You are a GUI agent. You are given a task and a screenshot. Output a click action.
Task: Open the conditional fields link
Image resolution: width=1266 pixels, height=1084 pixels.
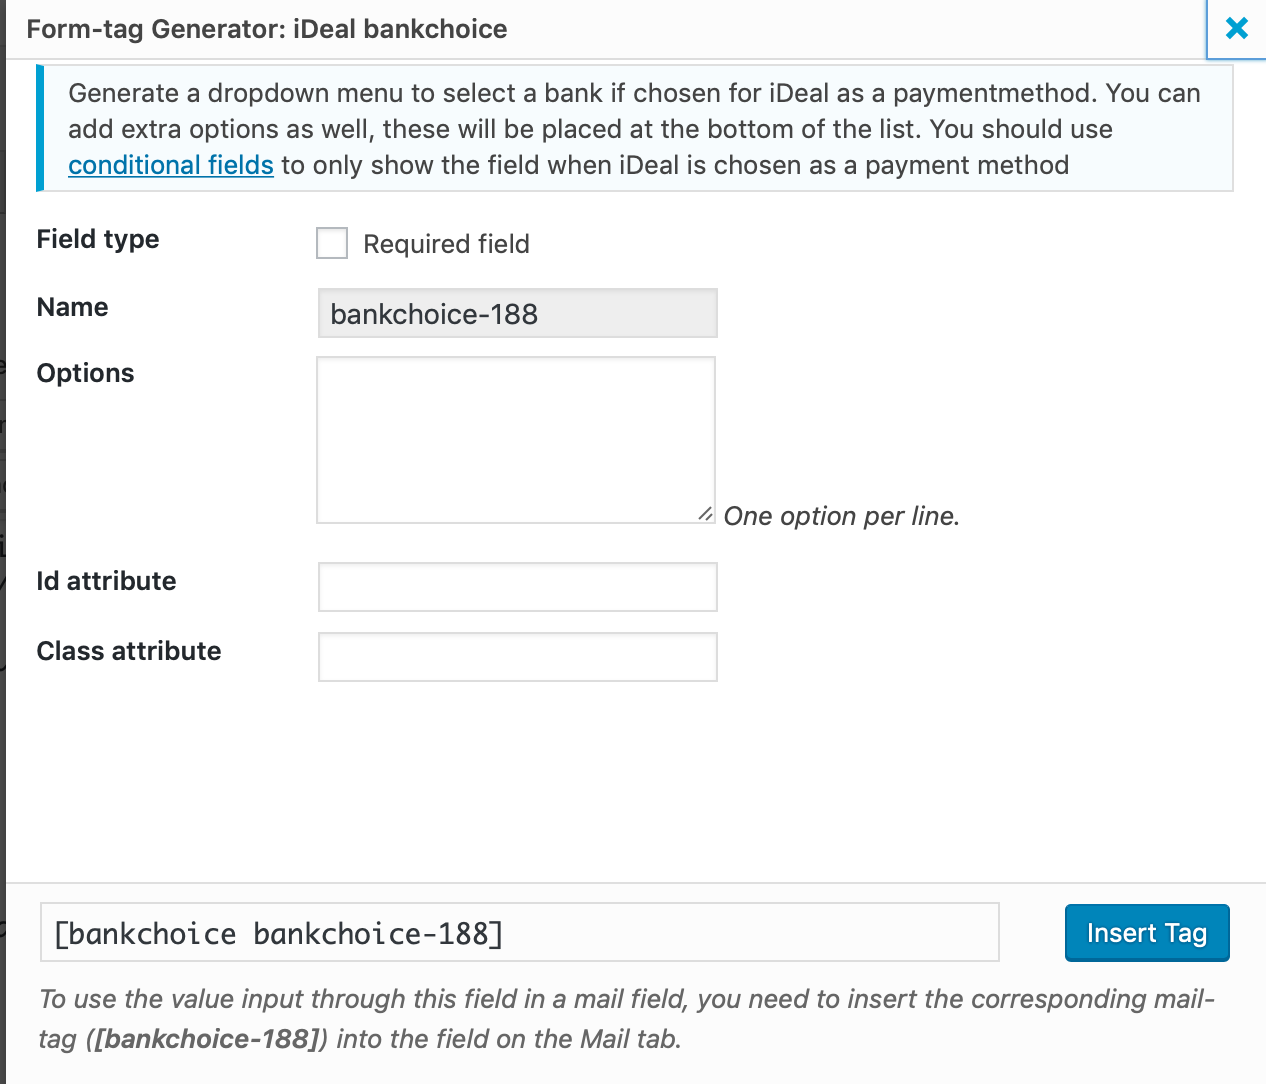171,165
